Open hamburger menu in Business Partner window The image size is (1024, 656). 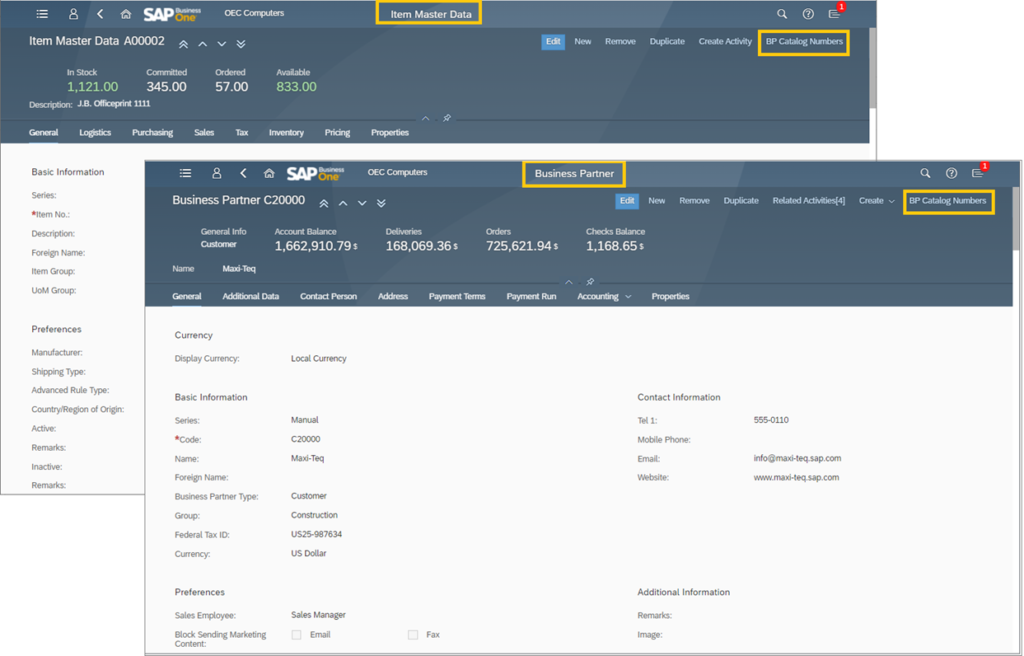(x=185, y=173)
